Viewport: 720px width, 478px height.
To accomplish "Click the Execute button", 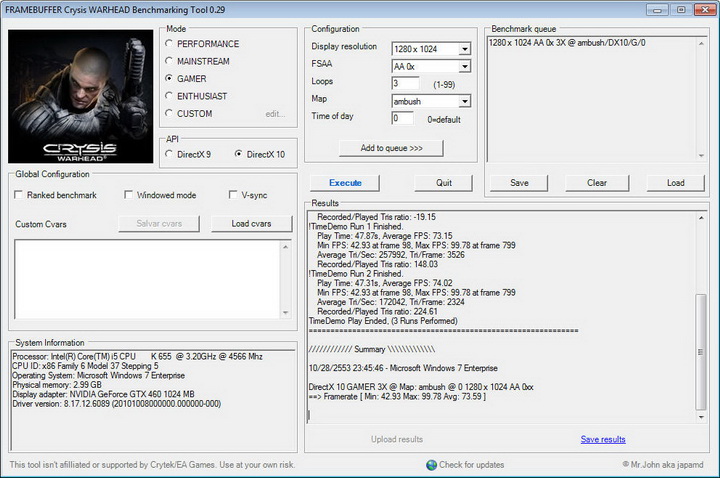I will point(345,183).
